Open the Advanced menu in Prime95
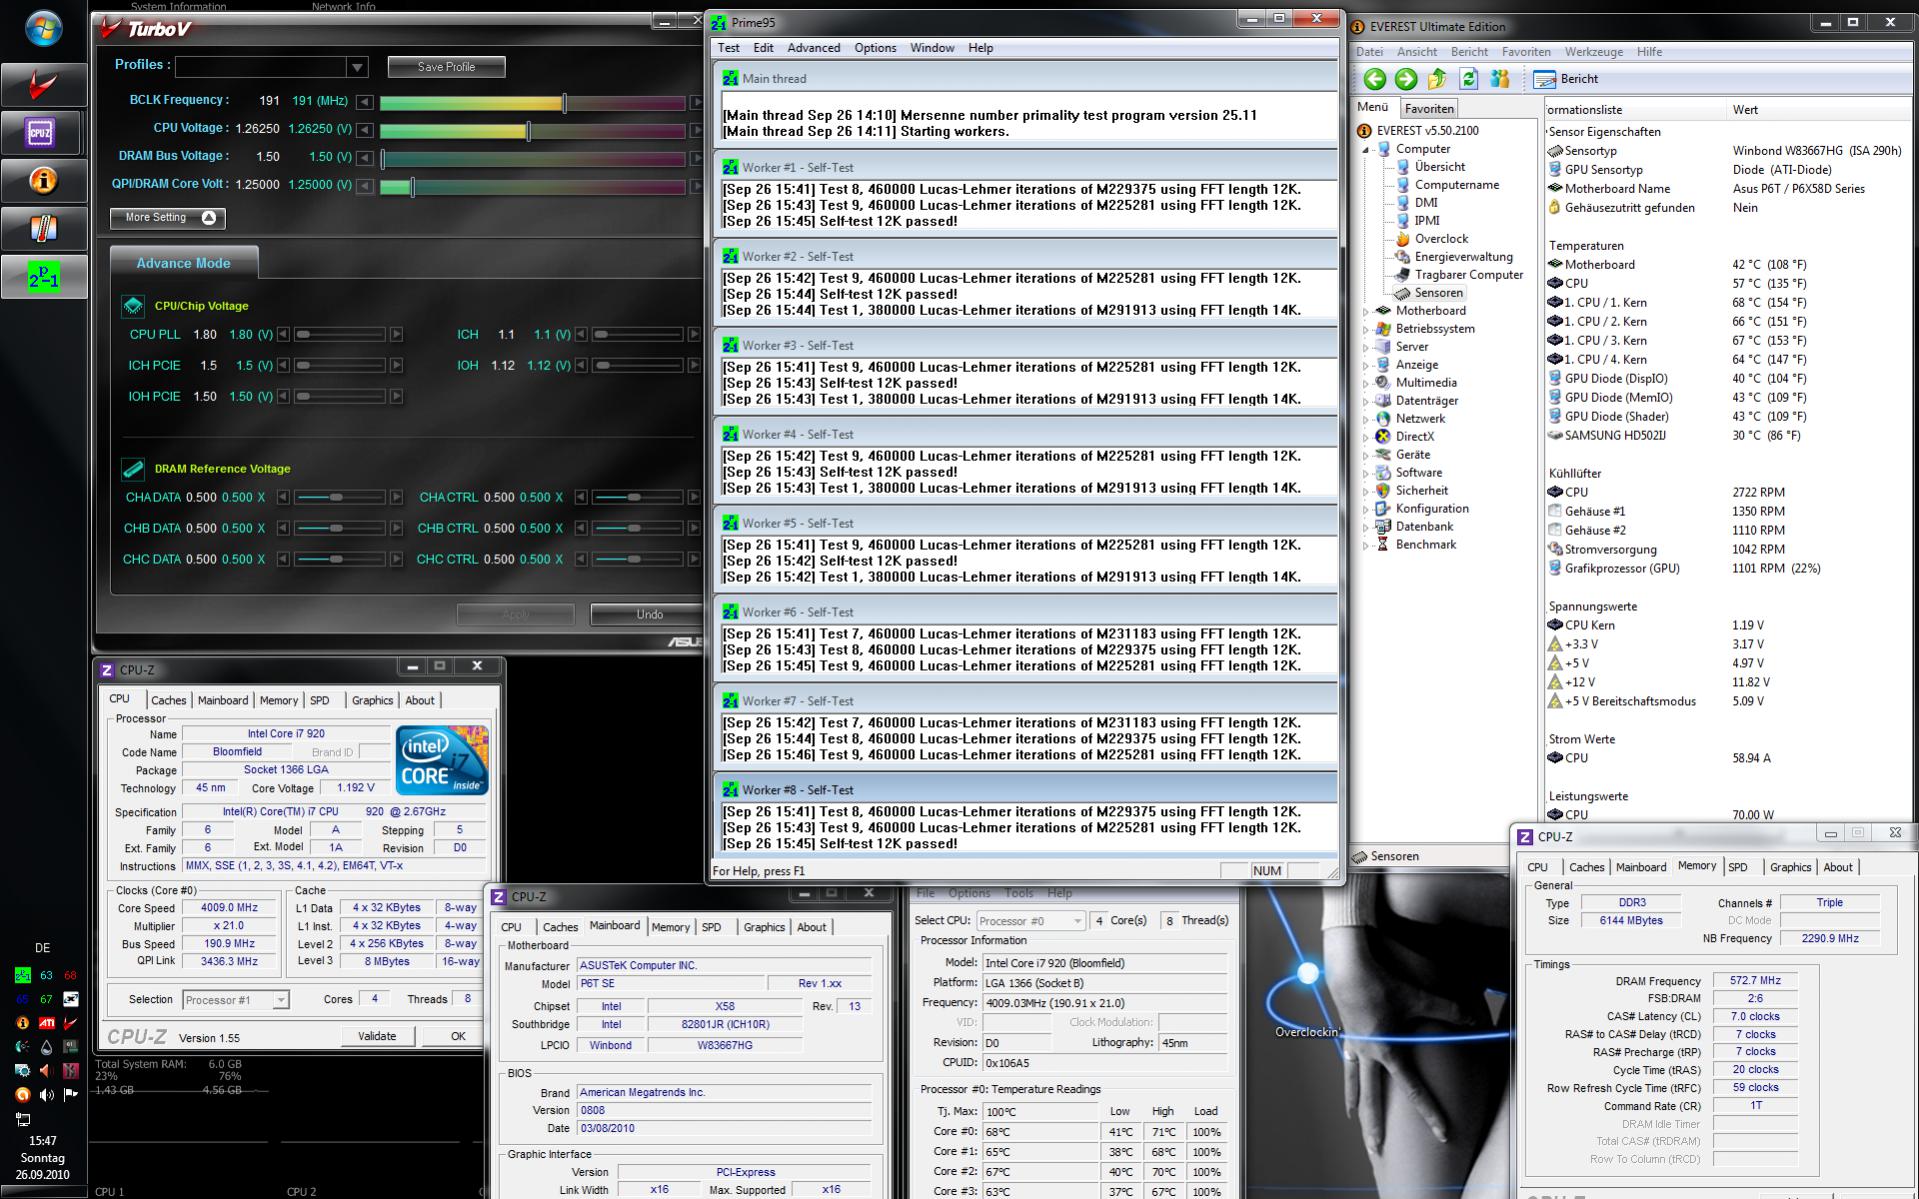This screenshot has height=1199, width=1919. (813, 48)
